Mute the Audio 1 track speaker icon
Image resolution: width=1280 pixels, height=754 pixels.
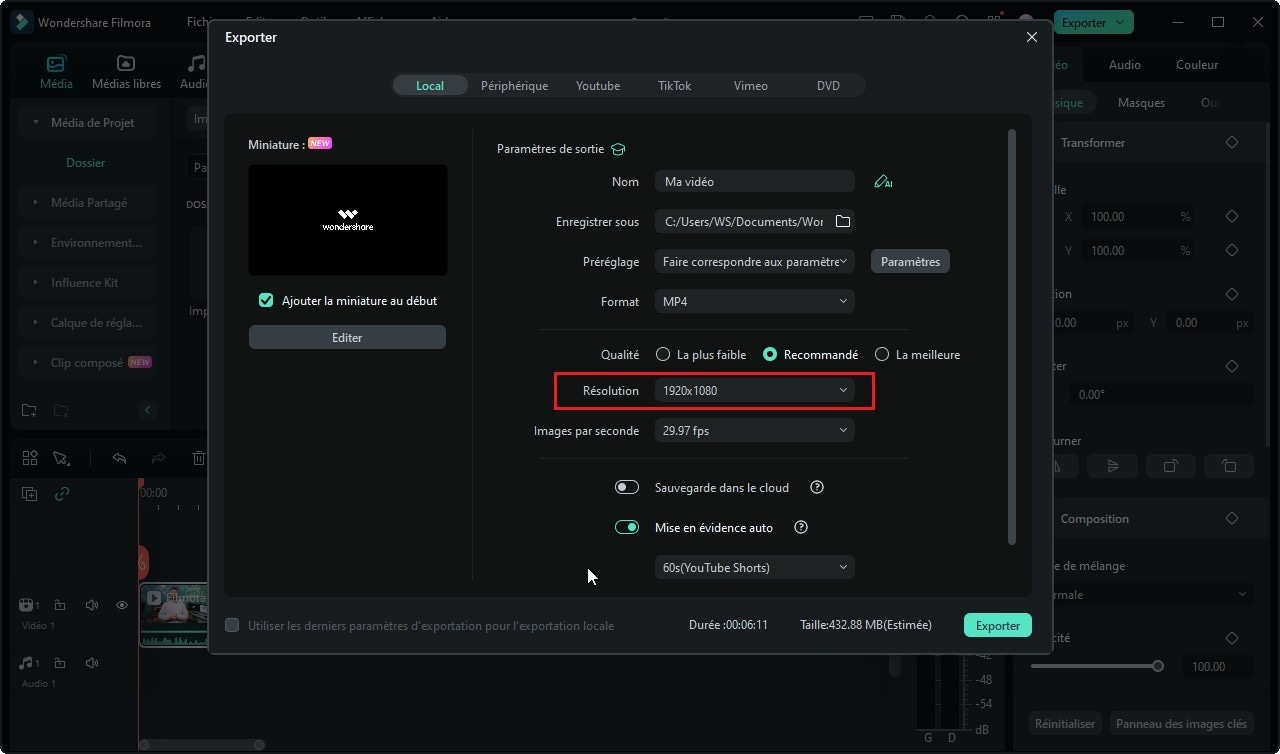click(91, 663)
